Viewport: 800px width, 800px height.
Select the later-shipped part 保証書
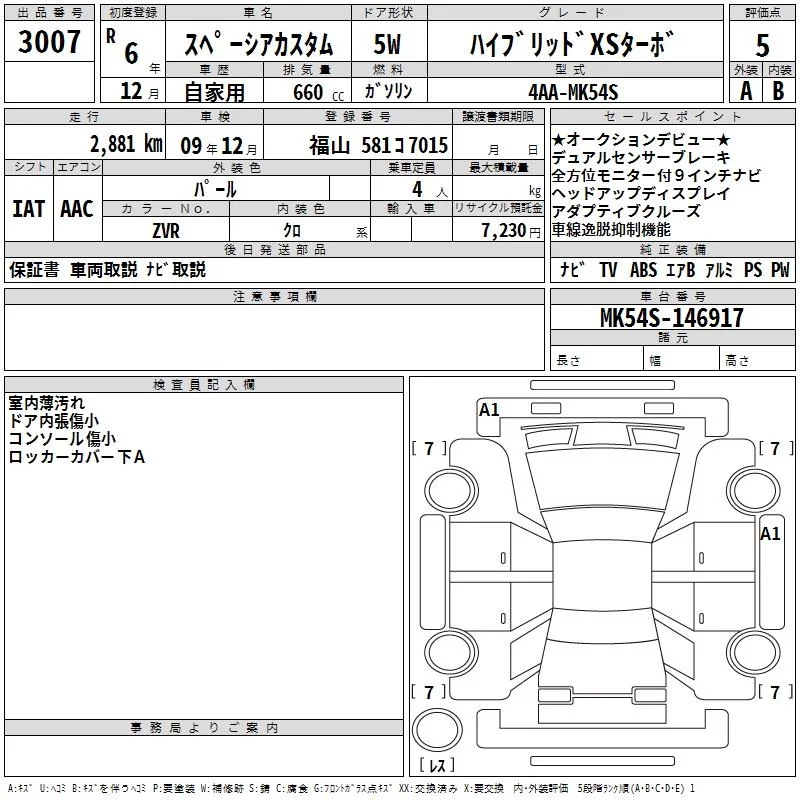34,269
